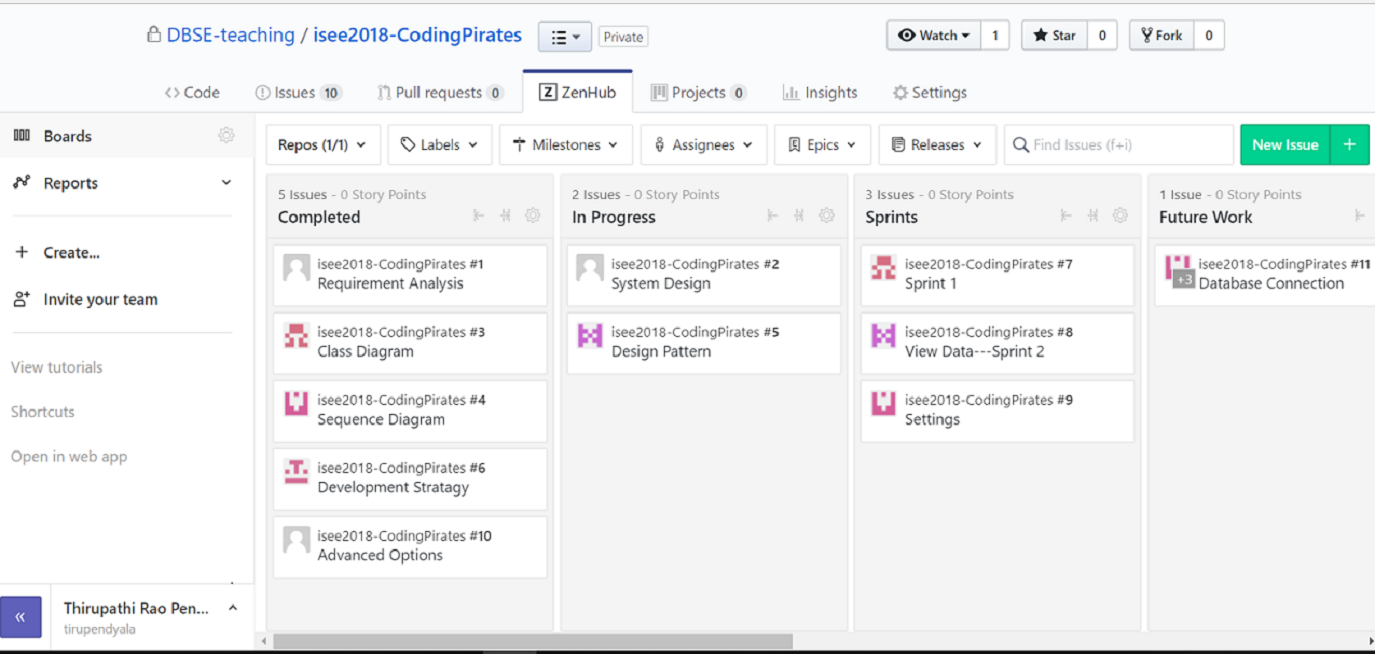This screenshot has height=654, width=1375.
Task: Click avatar on Design Pattern card
Action: click(590, 335)
